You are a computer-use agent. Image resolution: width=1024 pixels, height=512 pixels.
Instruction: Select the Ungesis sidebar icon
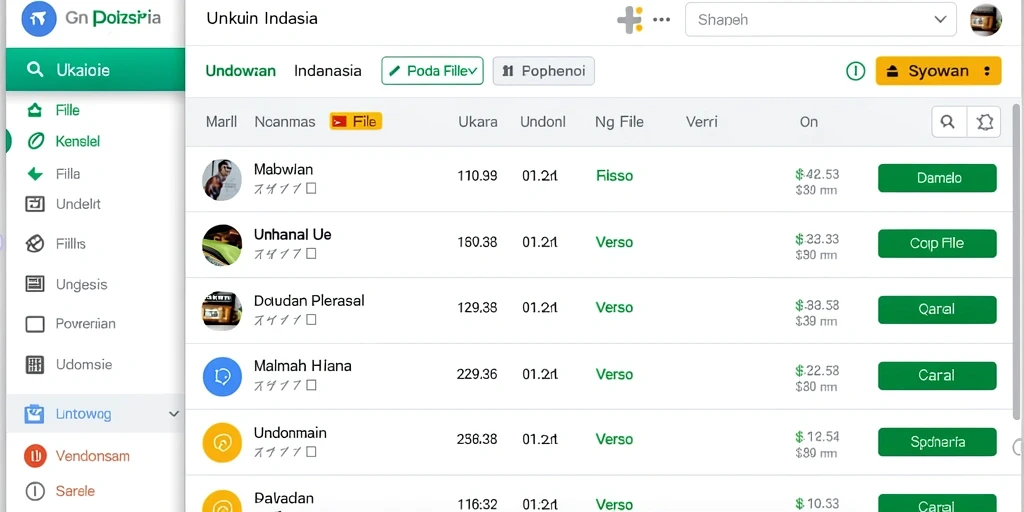coord(35,283)
